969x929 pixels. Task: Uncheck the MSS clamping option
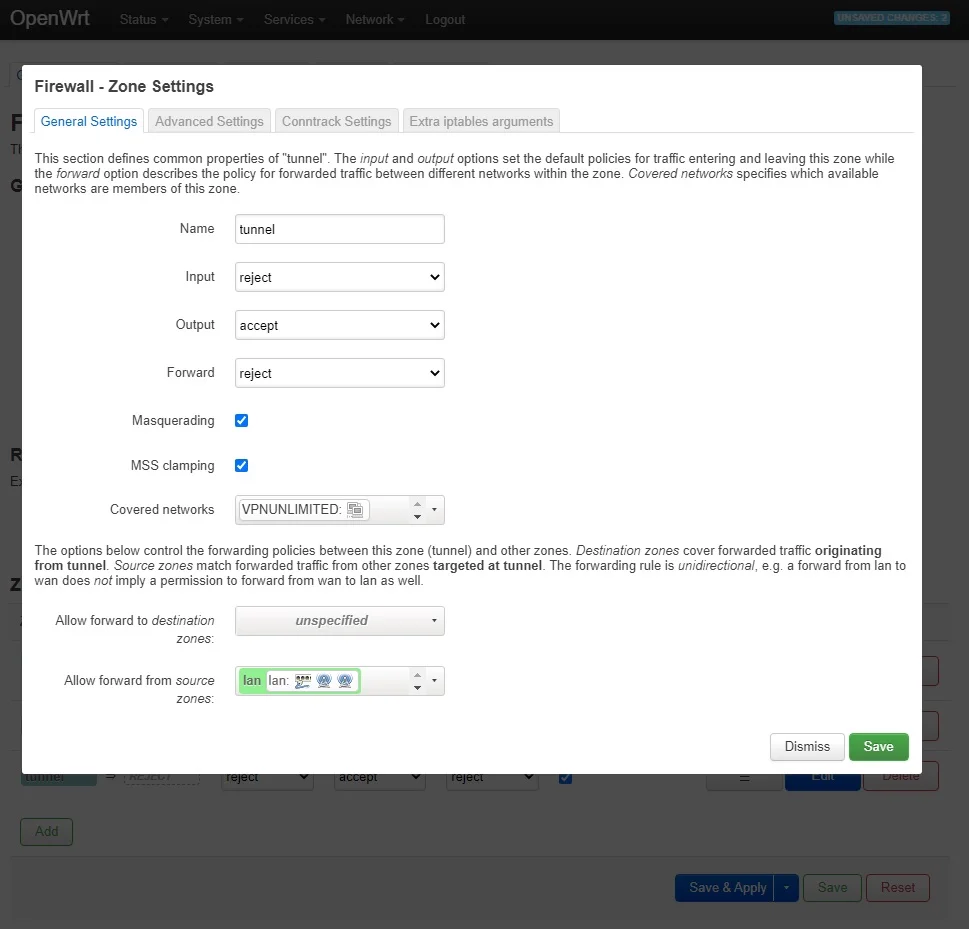click(241, 466)
